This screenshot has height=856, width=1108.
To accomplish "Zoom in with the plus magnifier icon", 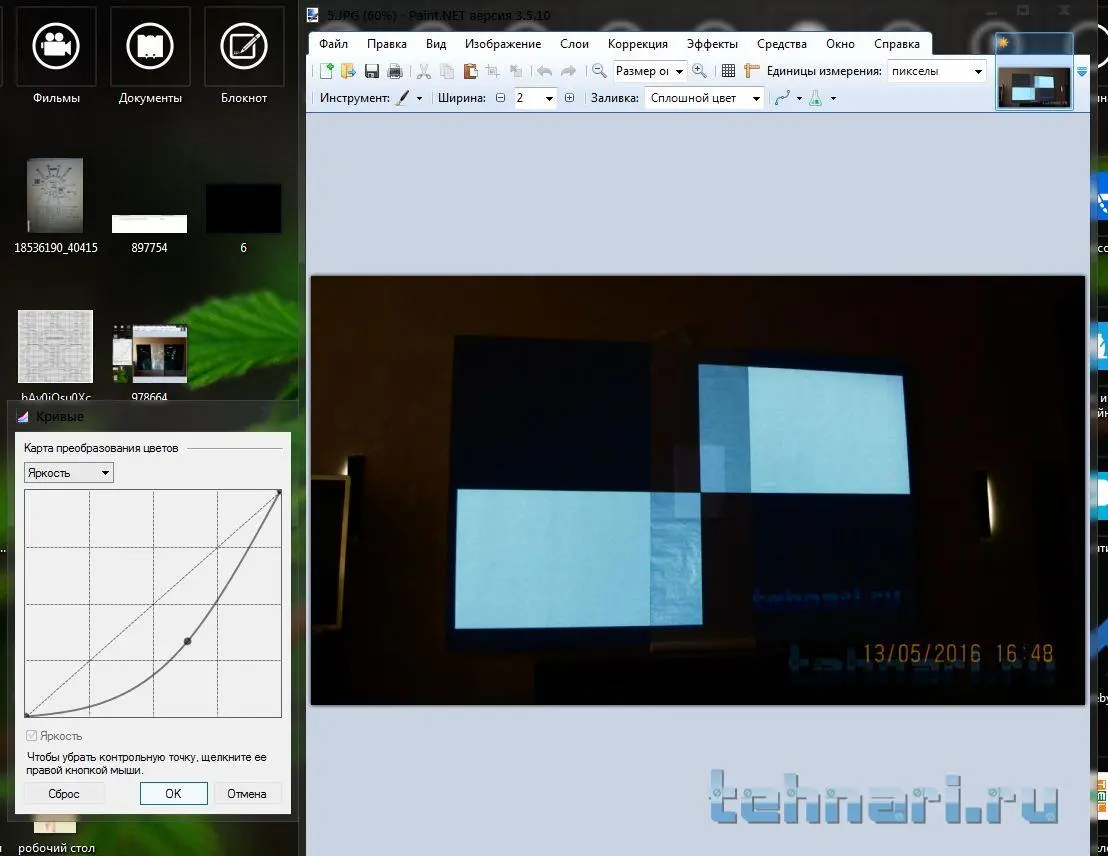I will [700, 71].
